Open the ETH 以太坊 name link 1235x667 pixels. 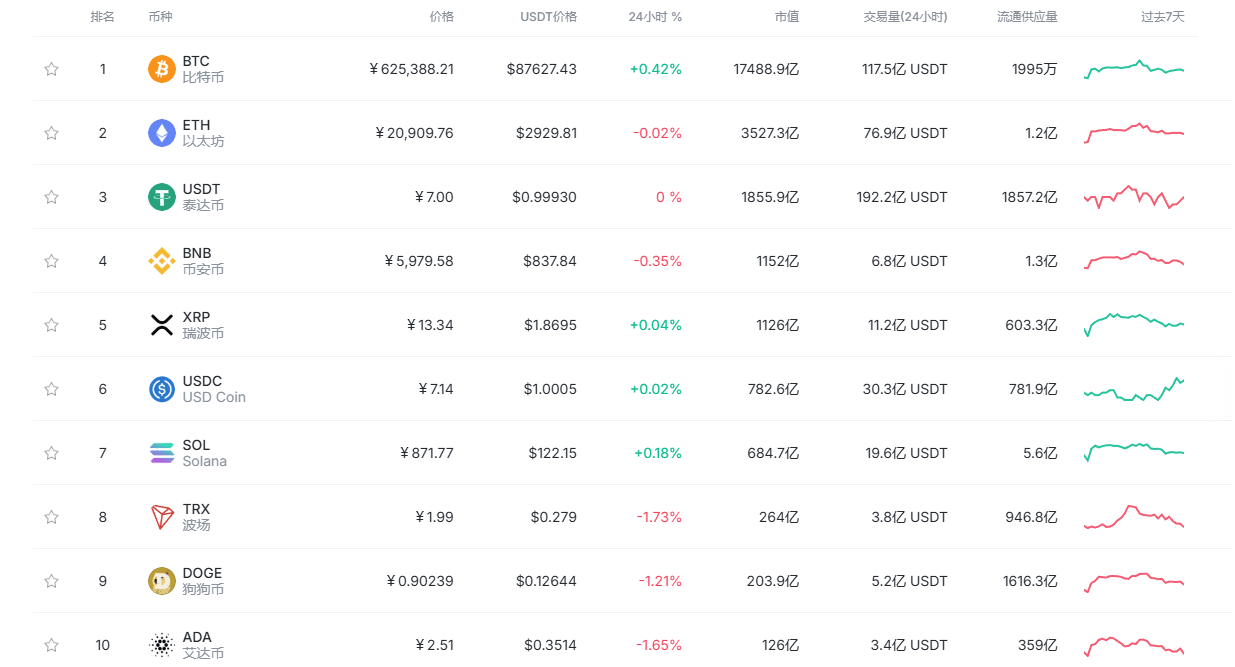[x=202, y=133]
